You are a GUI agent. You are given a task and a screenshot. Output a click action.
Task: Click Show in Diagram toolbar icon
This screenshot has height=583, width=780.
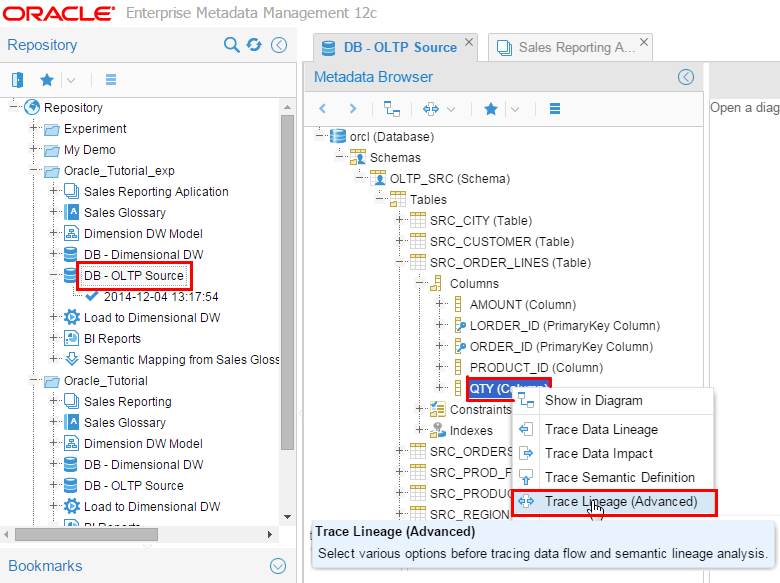pos(392,108)
